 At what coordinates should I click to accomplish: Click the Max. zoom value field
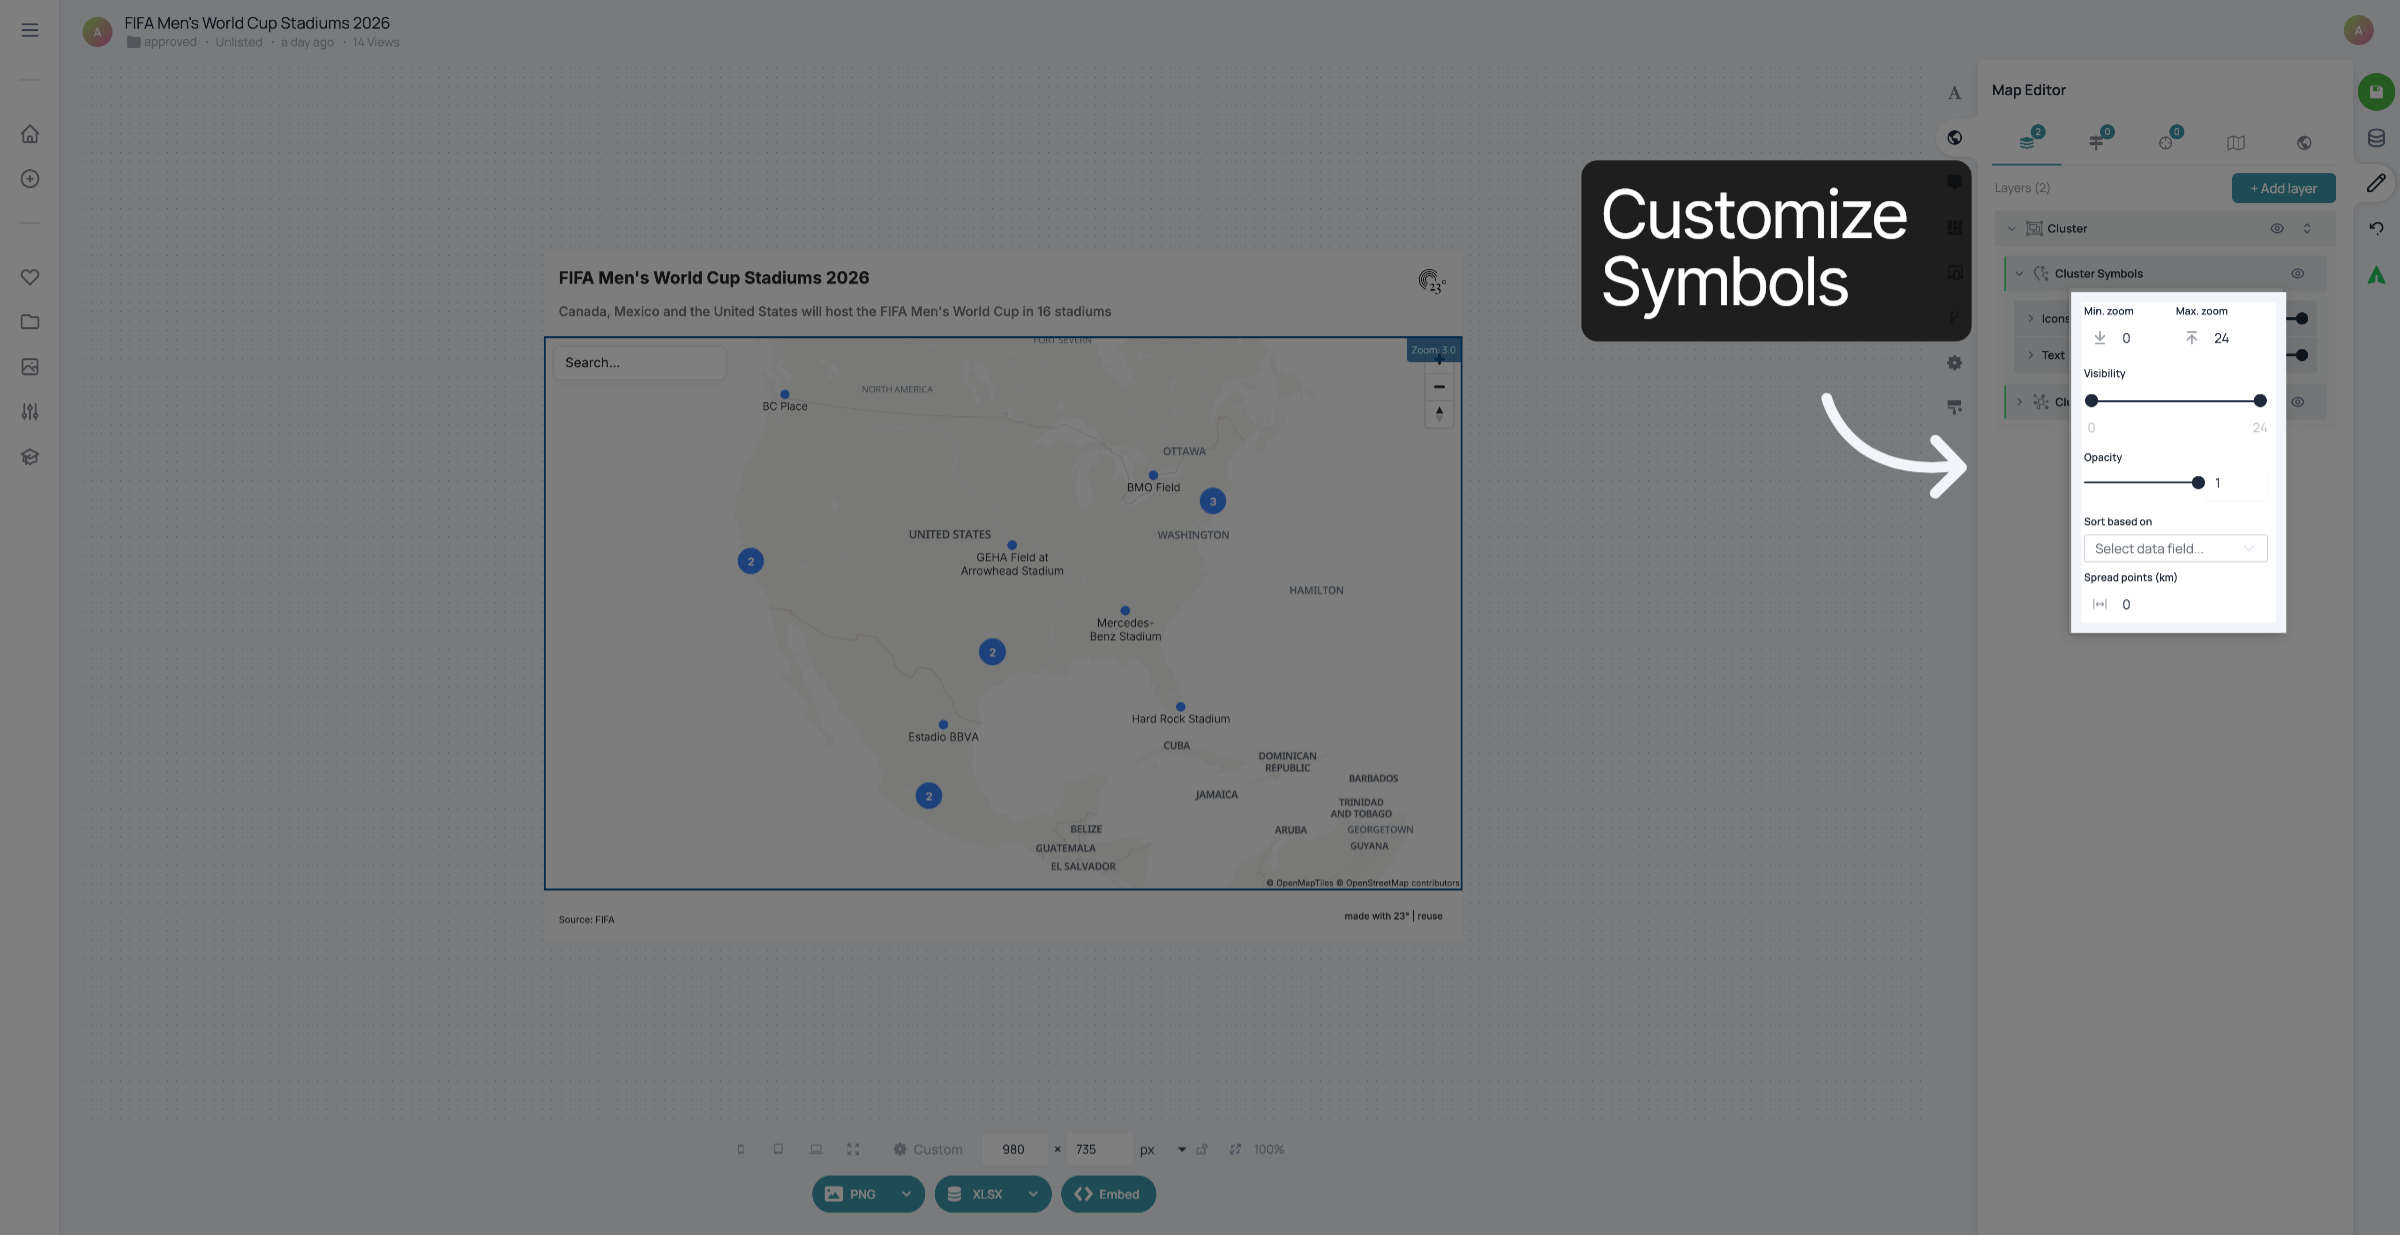coord(2222,339)
